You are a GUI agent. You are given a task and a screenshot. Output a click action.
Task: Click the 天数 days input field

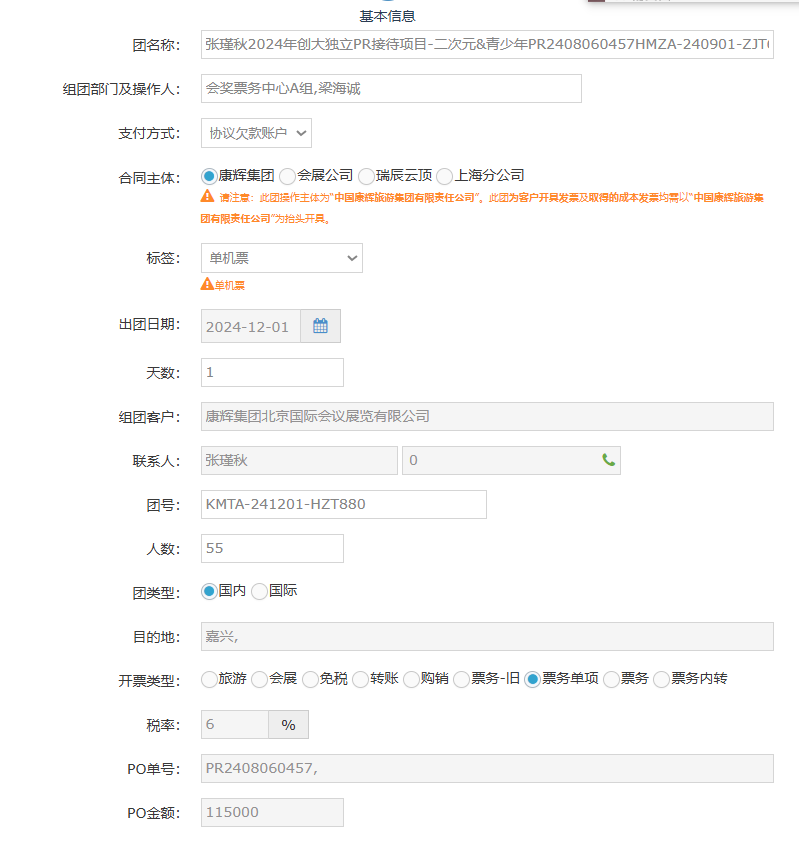[x=272, y=373]
